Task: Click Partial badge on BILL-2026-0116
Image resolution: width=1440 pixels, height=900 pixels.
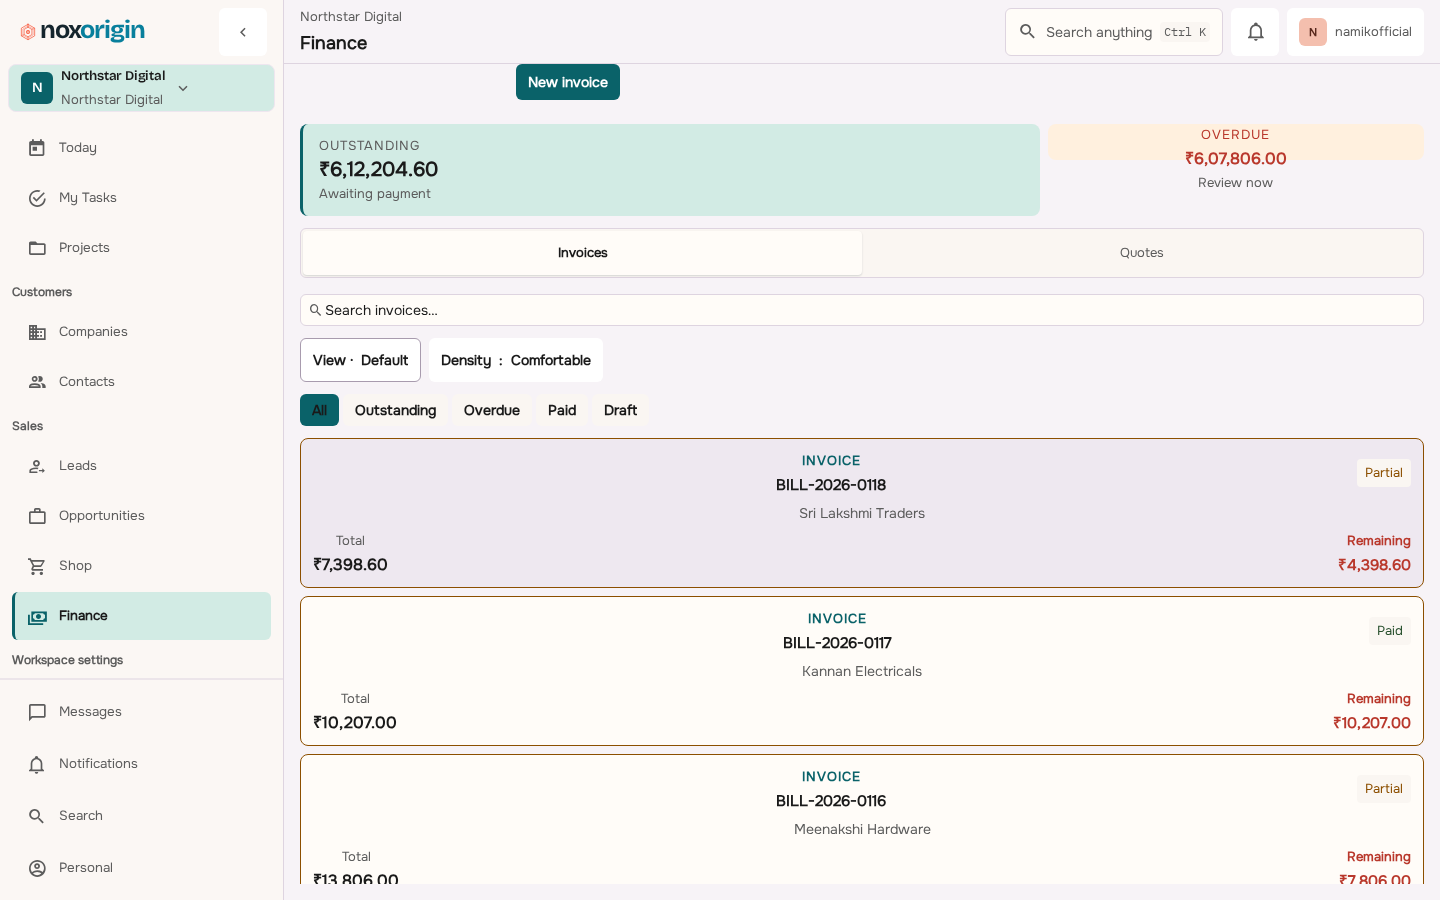Action: point(1384,789)
